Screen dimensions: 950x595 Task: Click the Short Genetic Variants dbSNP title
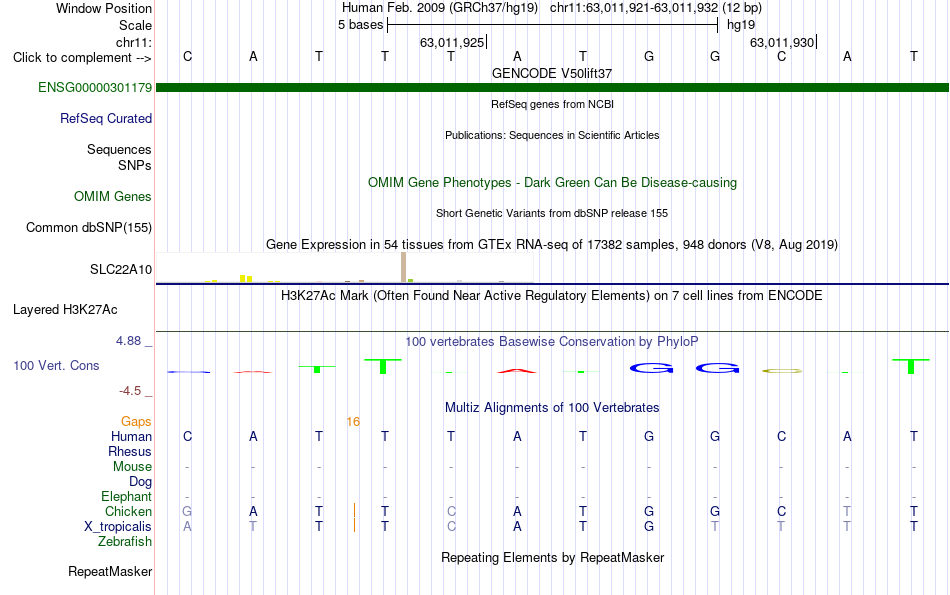[552, 213]
